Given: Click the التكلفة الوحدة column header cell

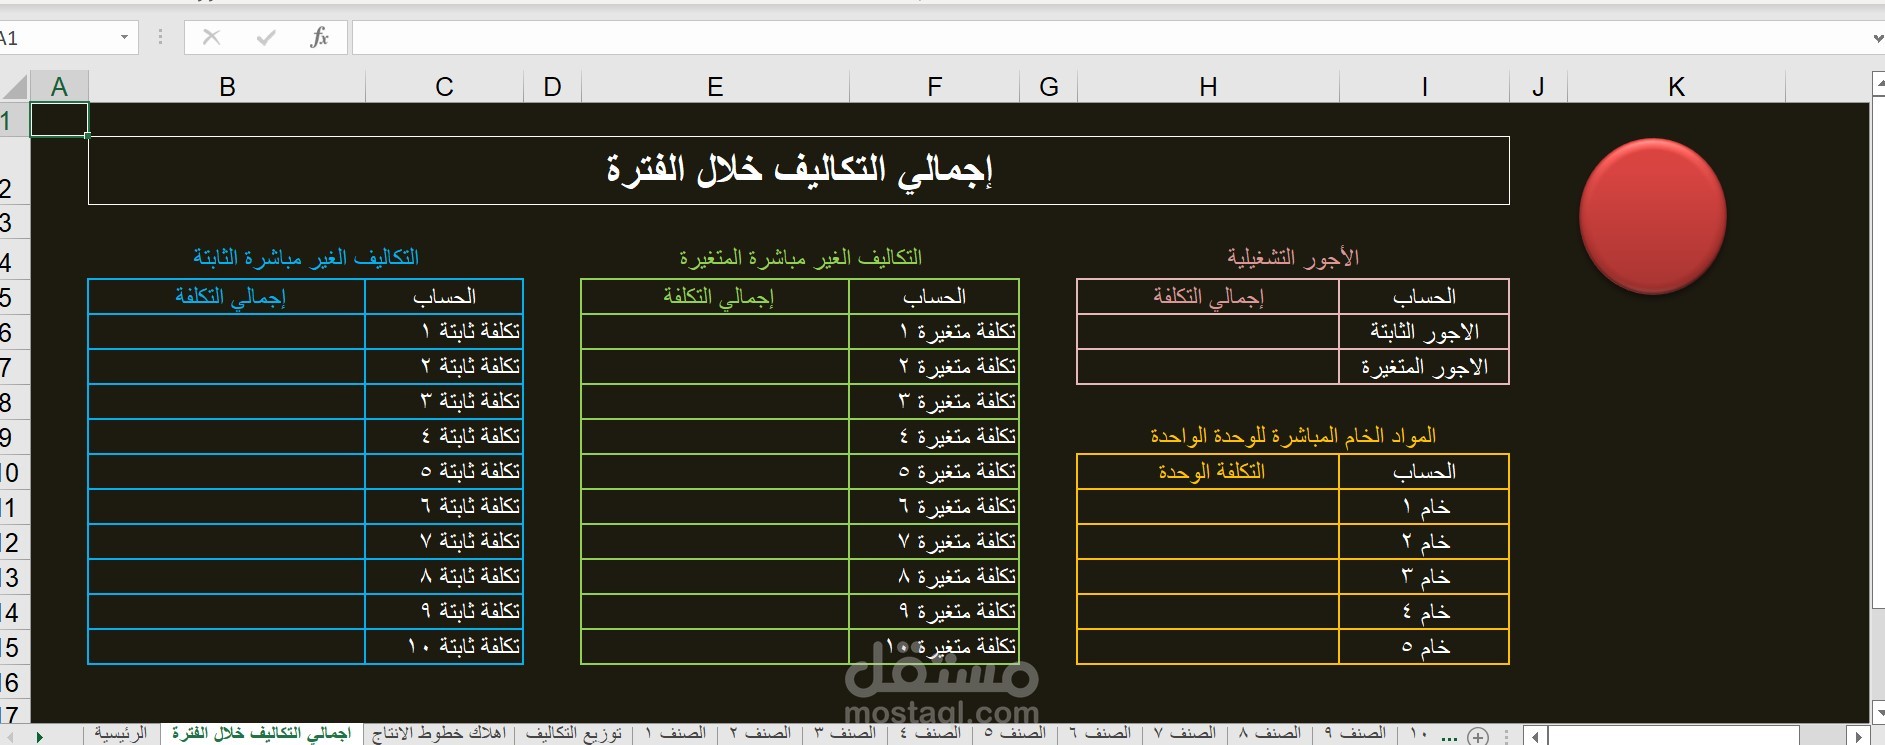Looking at the screenshot, I should [1208, 471].
